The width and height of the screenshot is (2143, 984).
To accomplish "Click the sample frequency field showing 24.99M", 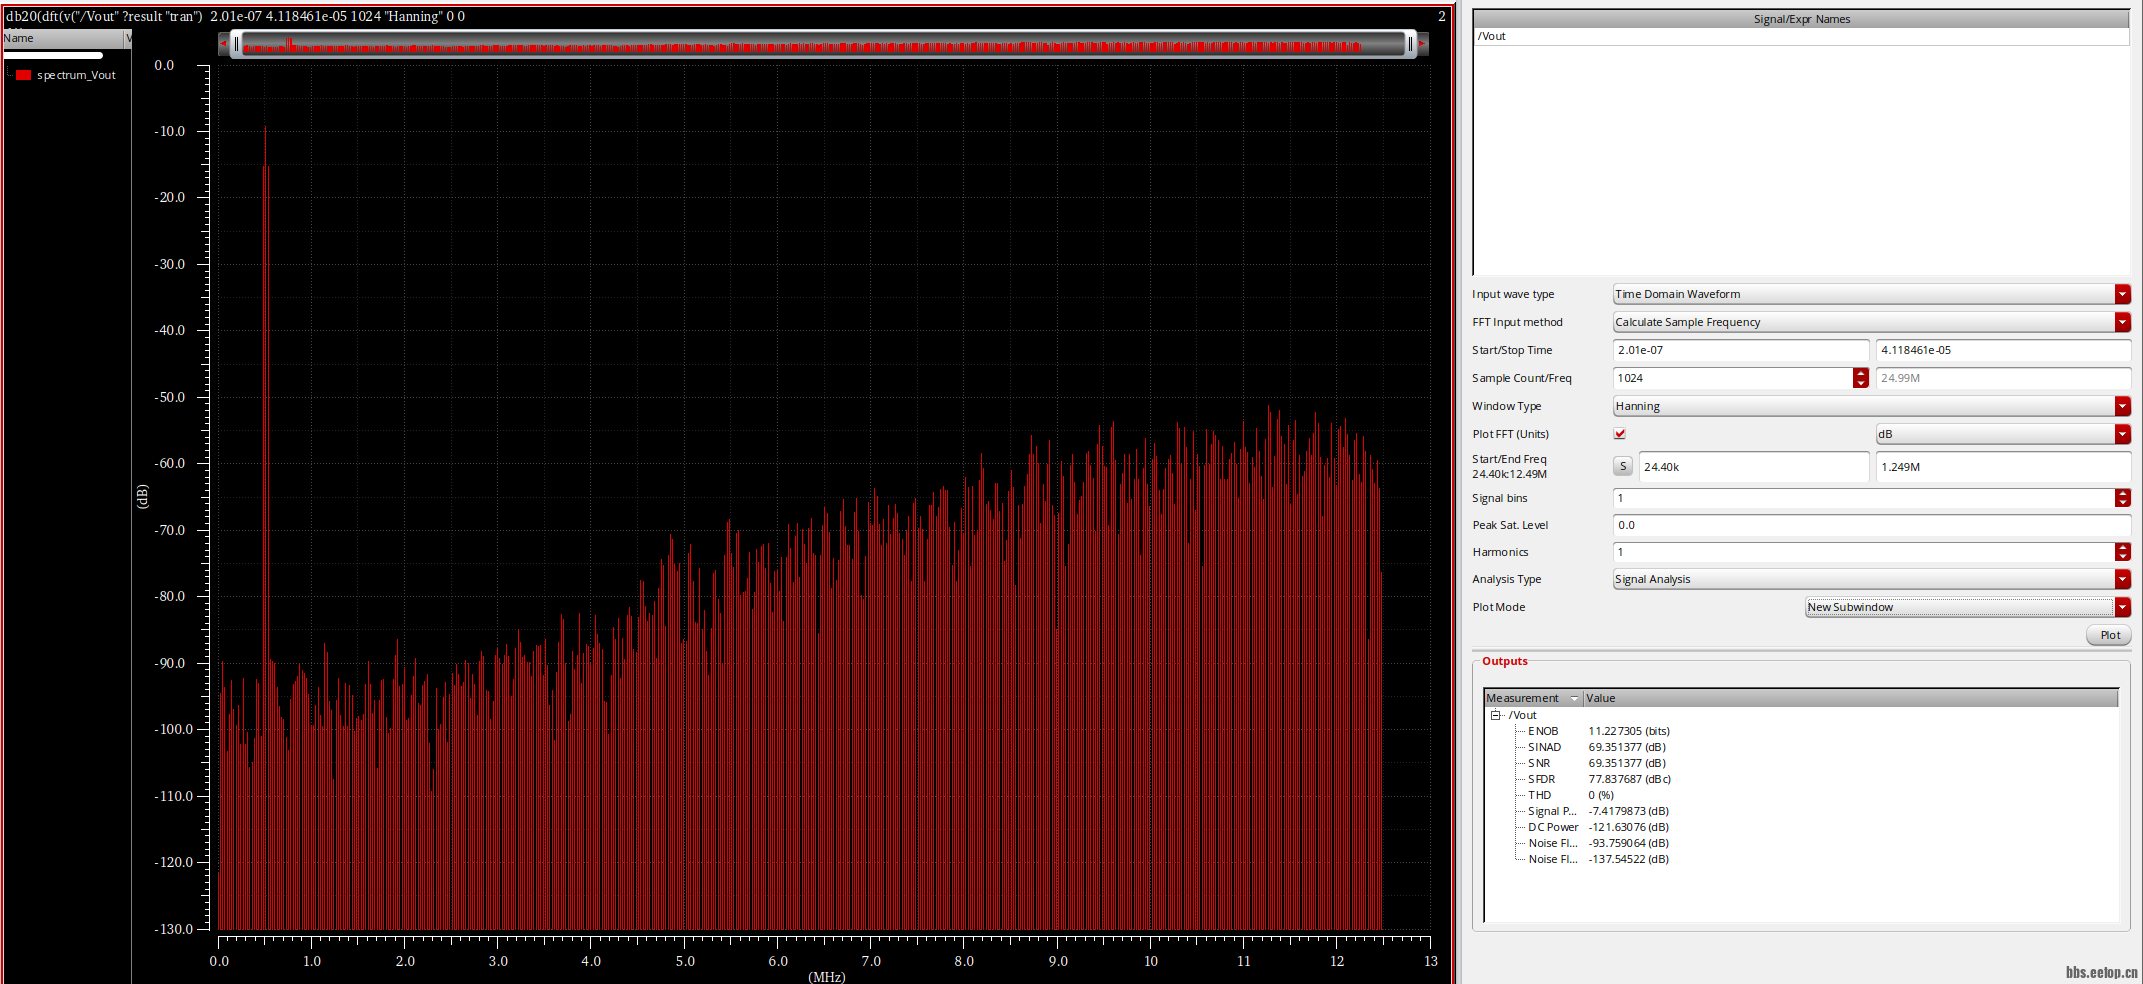I will [x=2003, y=378].
